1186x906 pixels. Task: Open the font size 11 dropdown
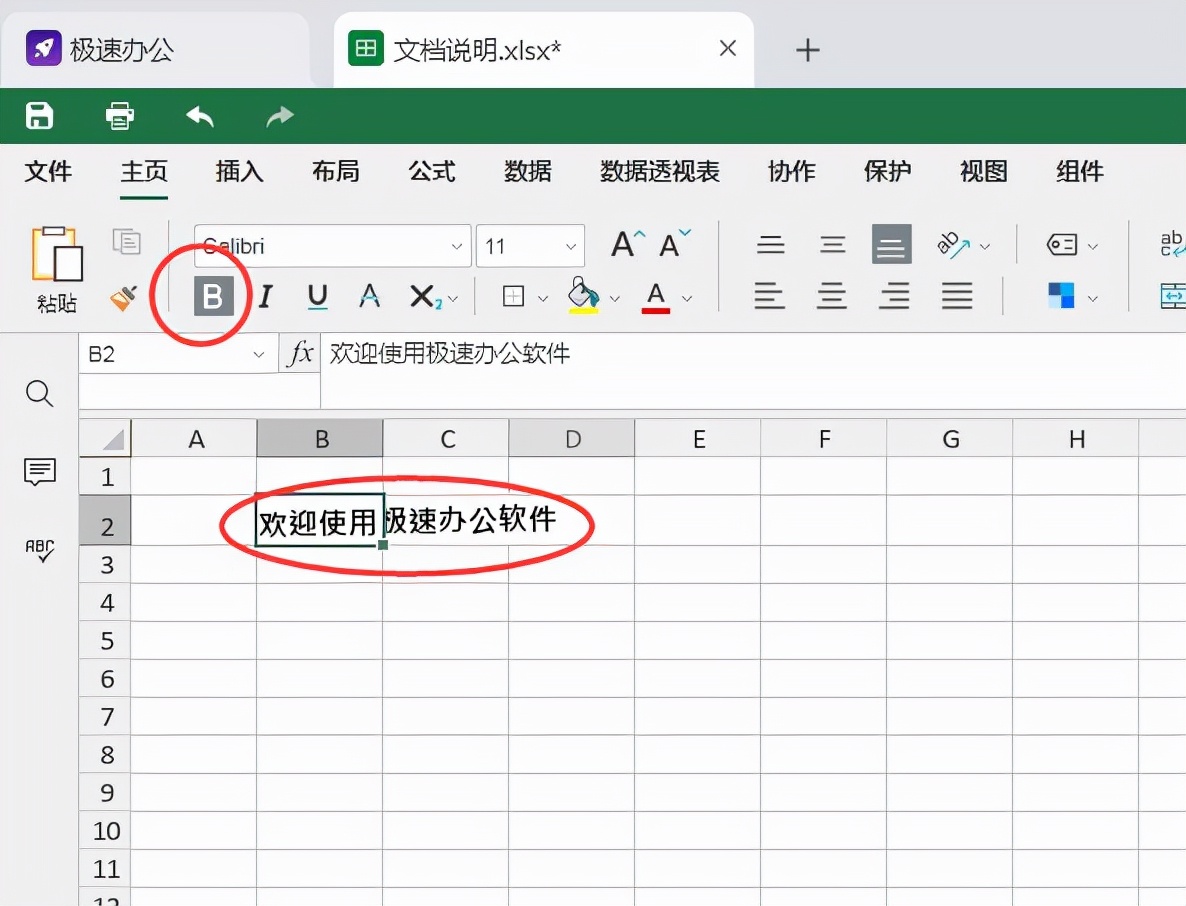pos(530,245)
